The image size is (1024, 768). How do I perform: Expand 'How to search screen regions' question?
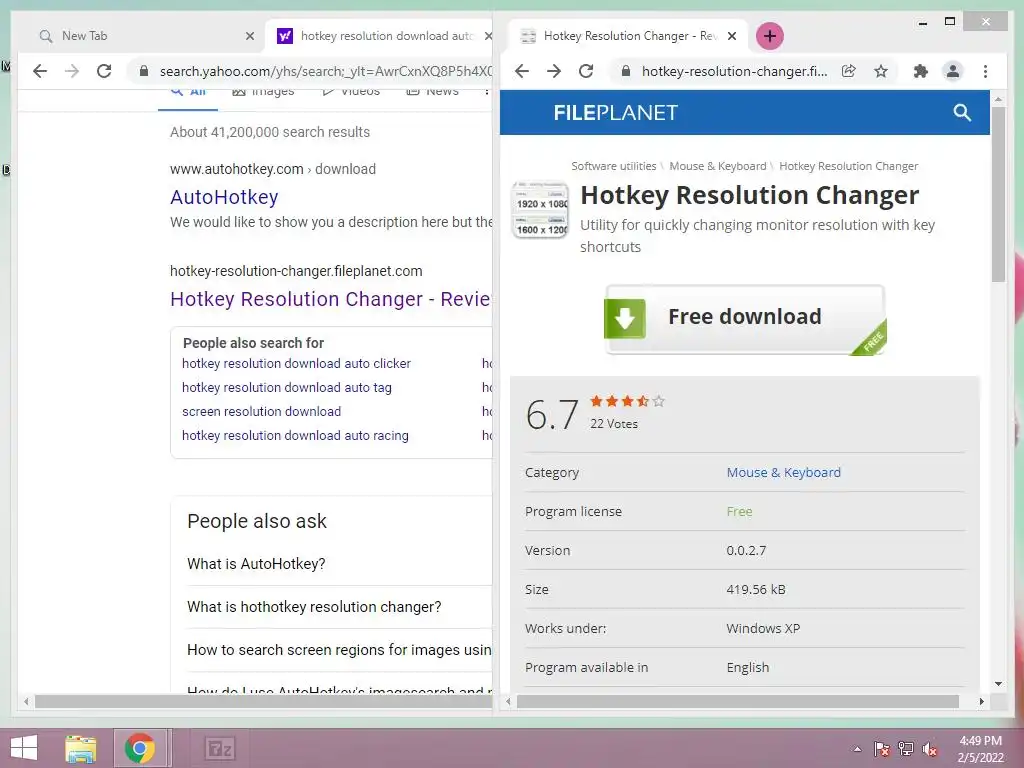[x=340, y=650]
